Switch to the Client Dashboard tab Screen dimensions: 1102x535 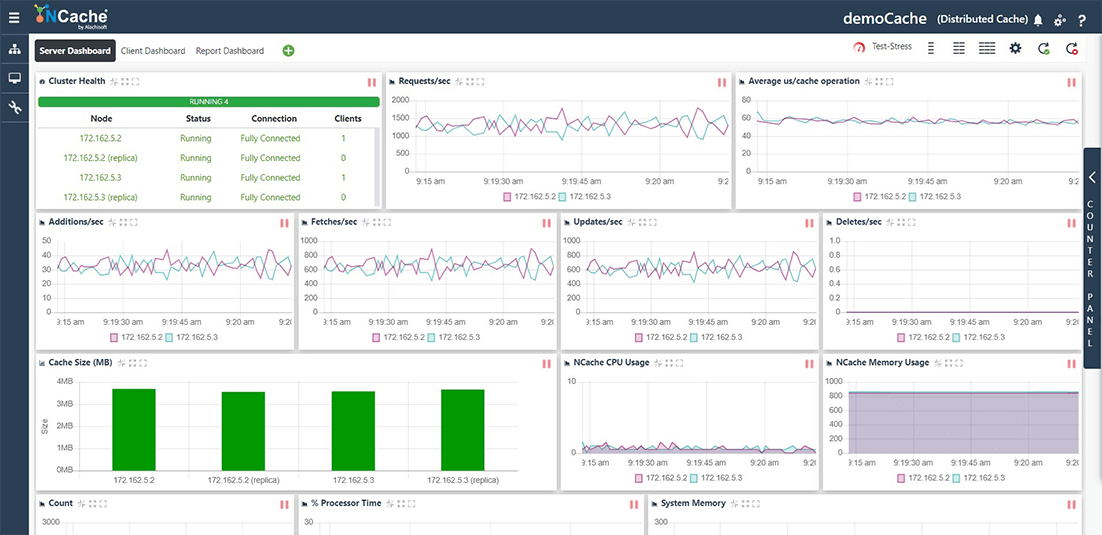(x=153, y=51)
